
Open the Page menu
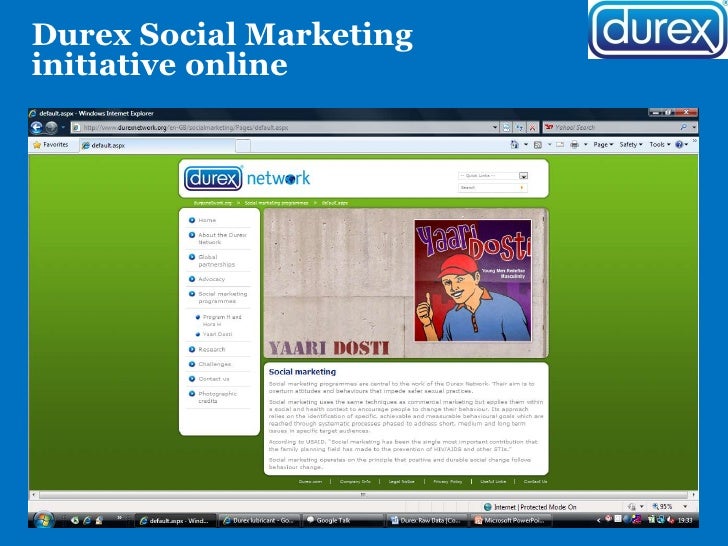point(603,145)
